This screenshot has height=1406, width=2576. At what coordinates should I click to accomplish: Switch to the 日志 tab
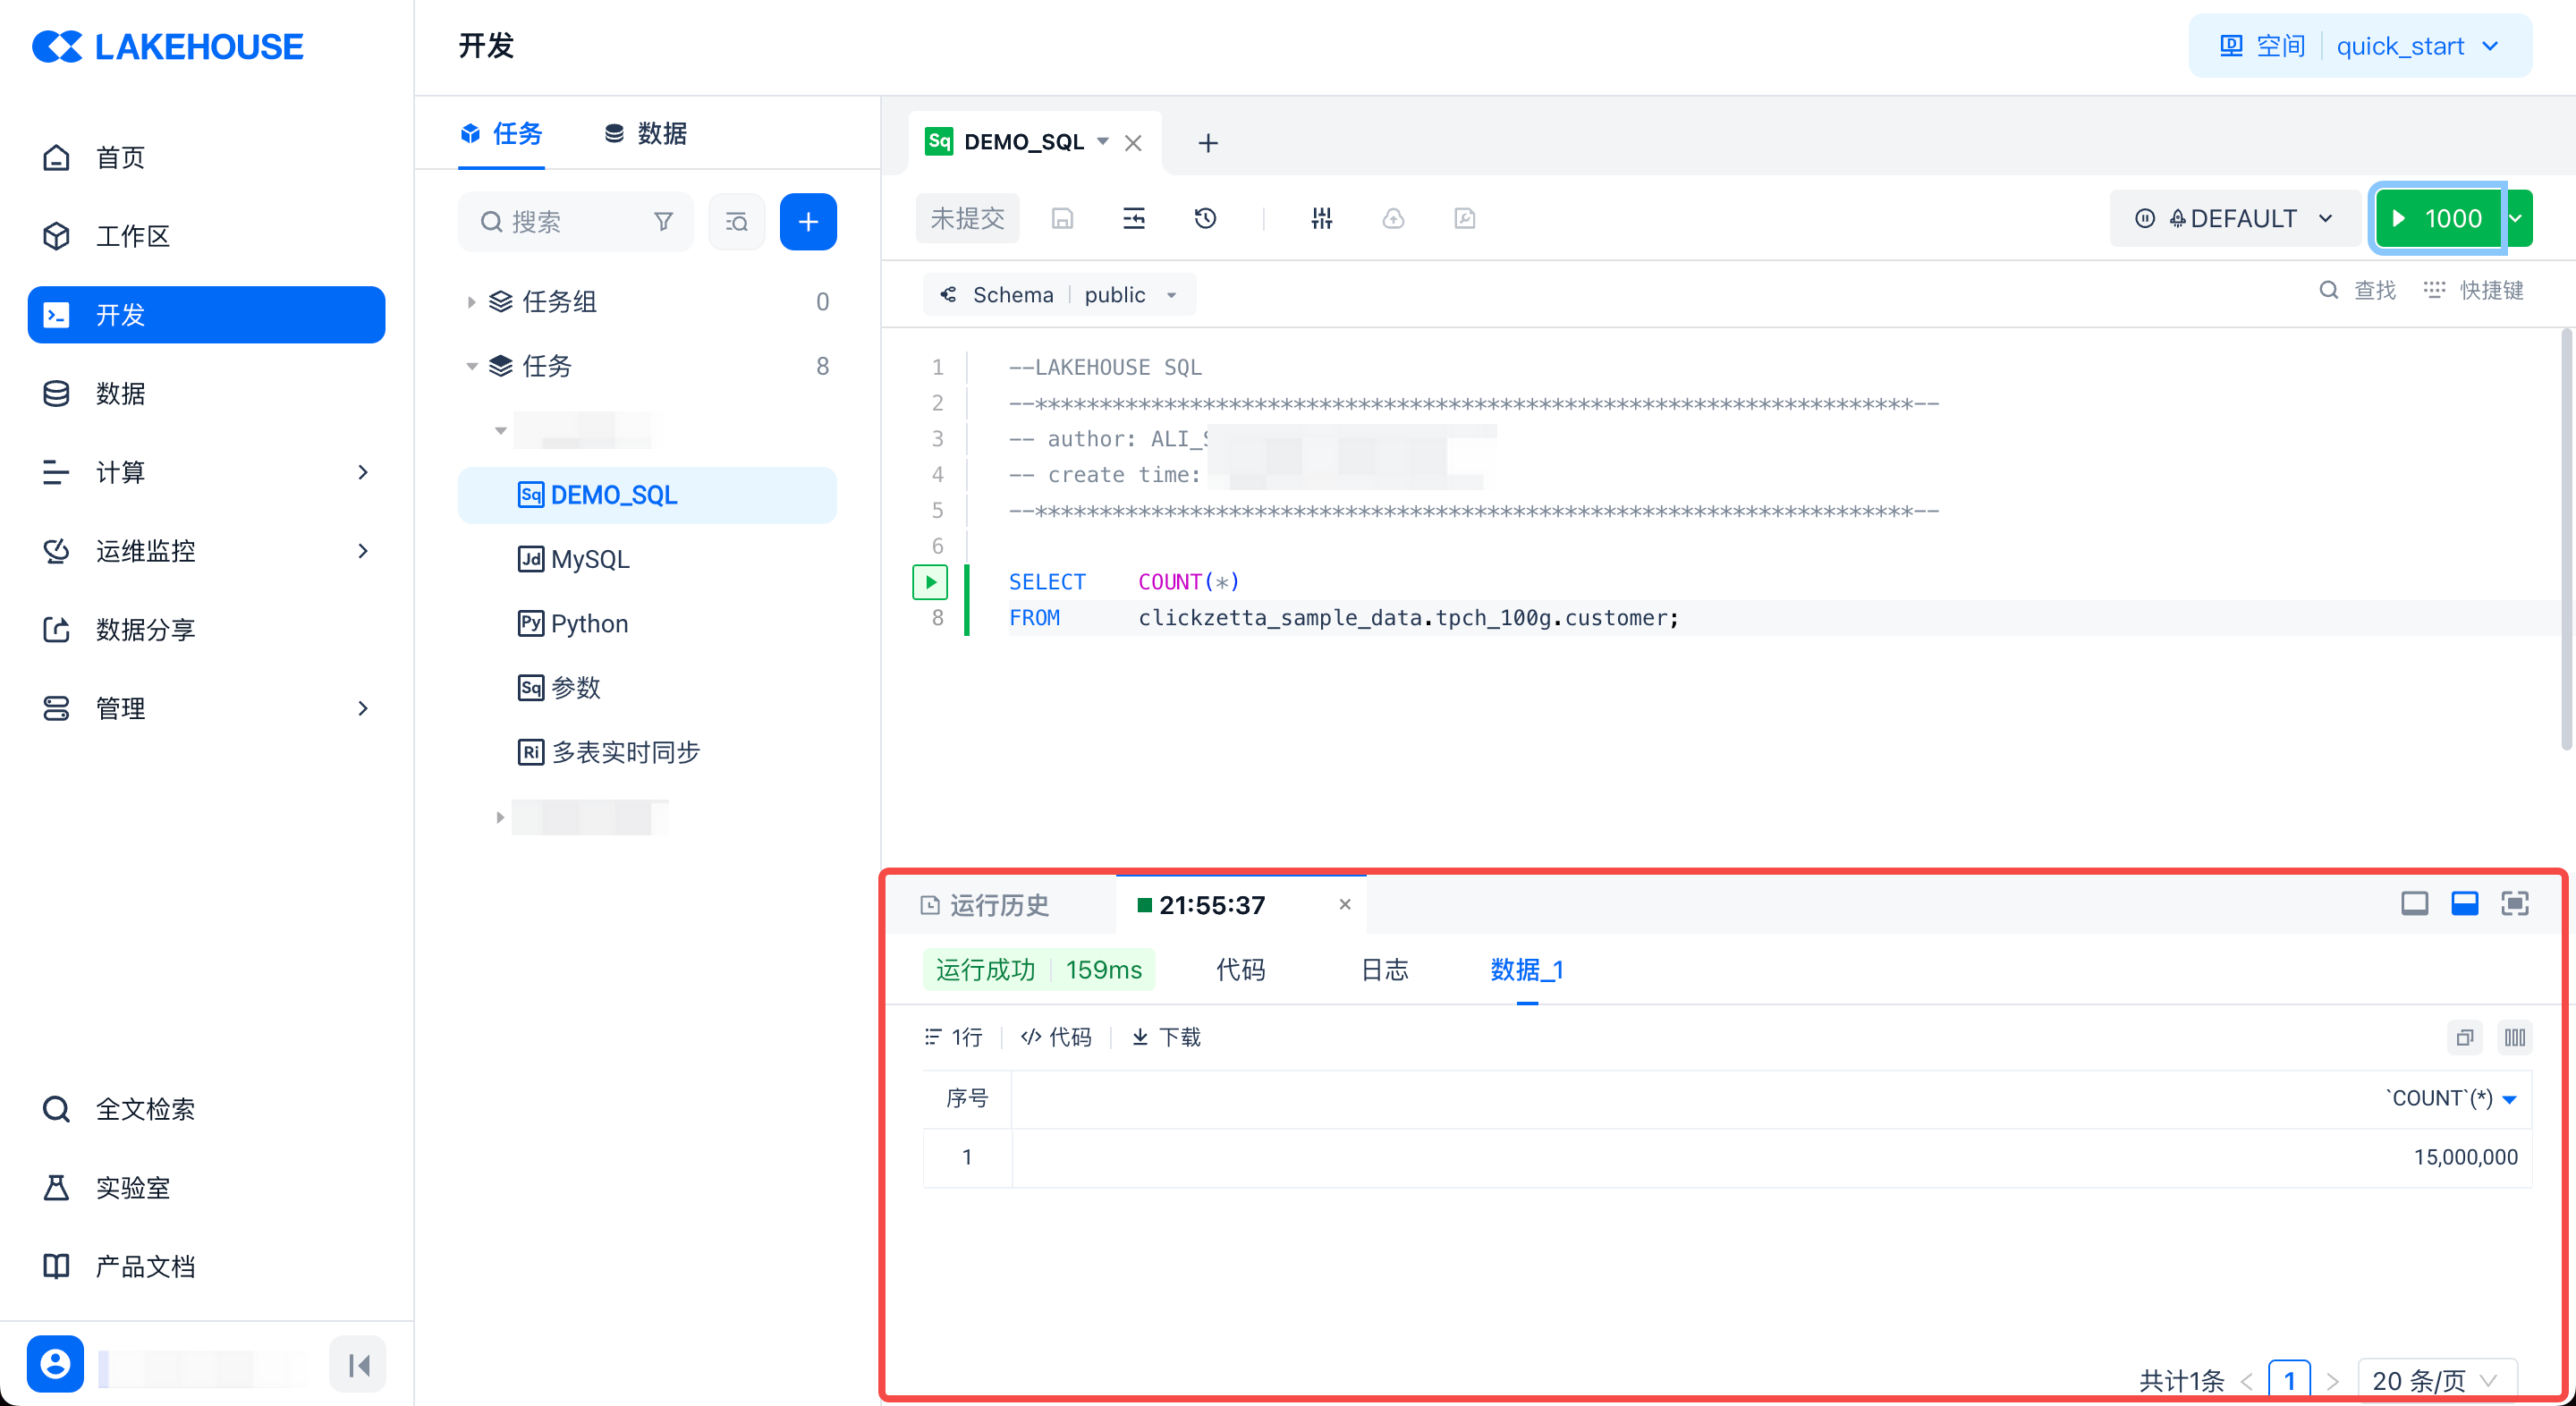1384,969
